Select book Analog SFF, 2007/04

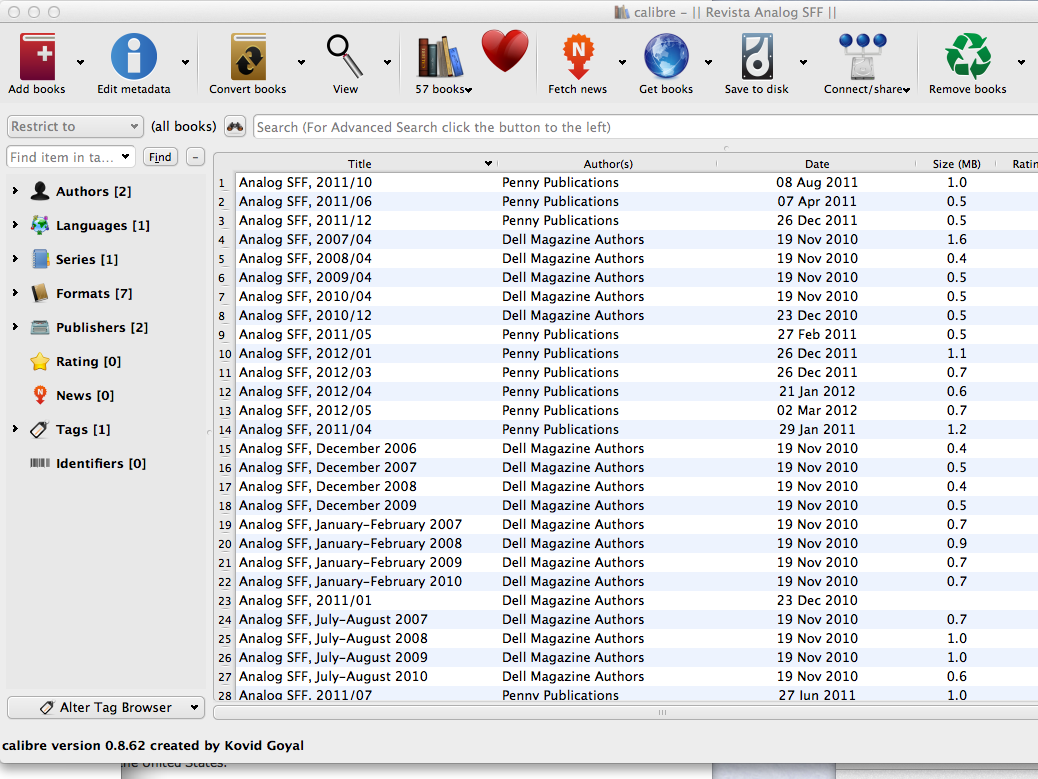[305, 239]
